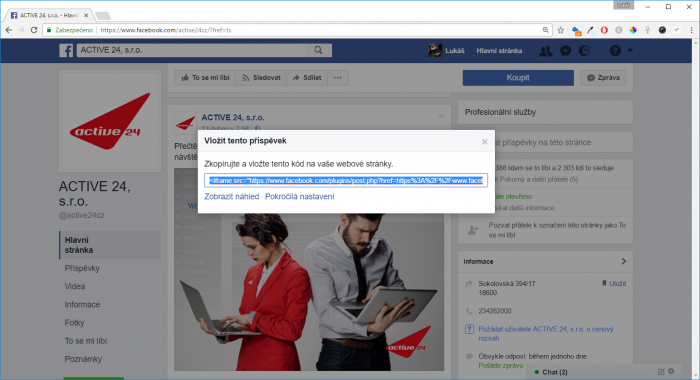Viewport: 700px width, 380px height.
Task: Open the three-dot more actions button
Action: pyautogui.click(x=338, y=78)
